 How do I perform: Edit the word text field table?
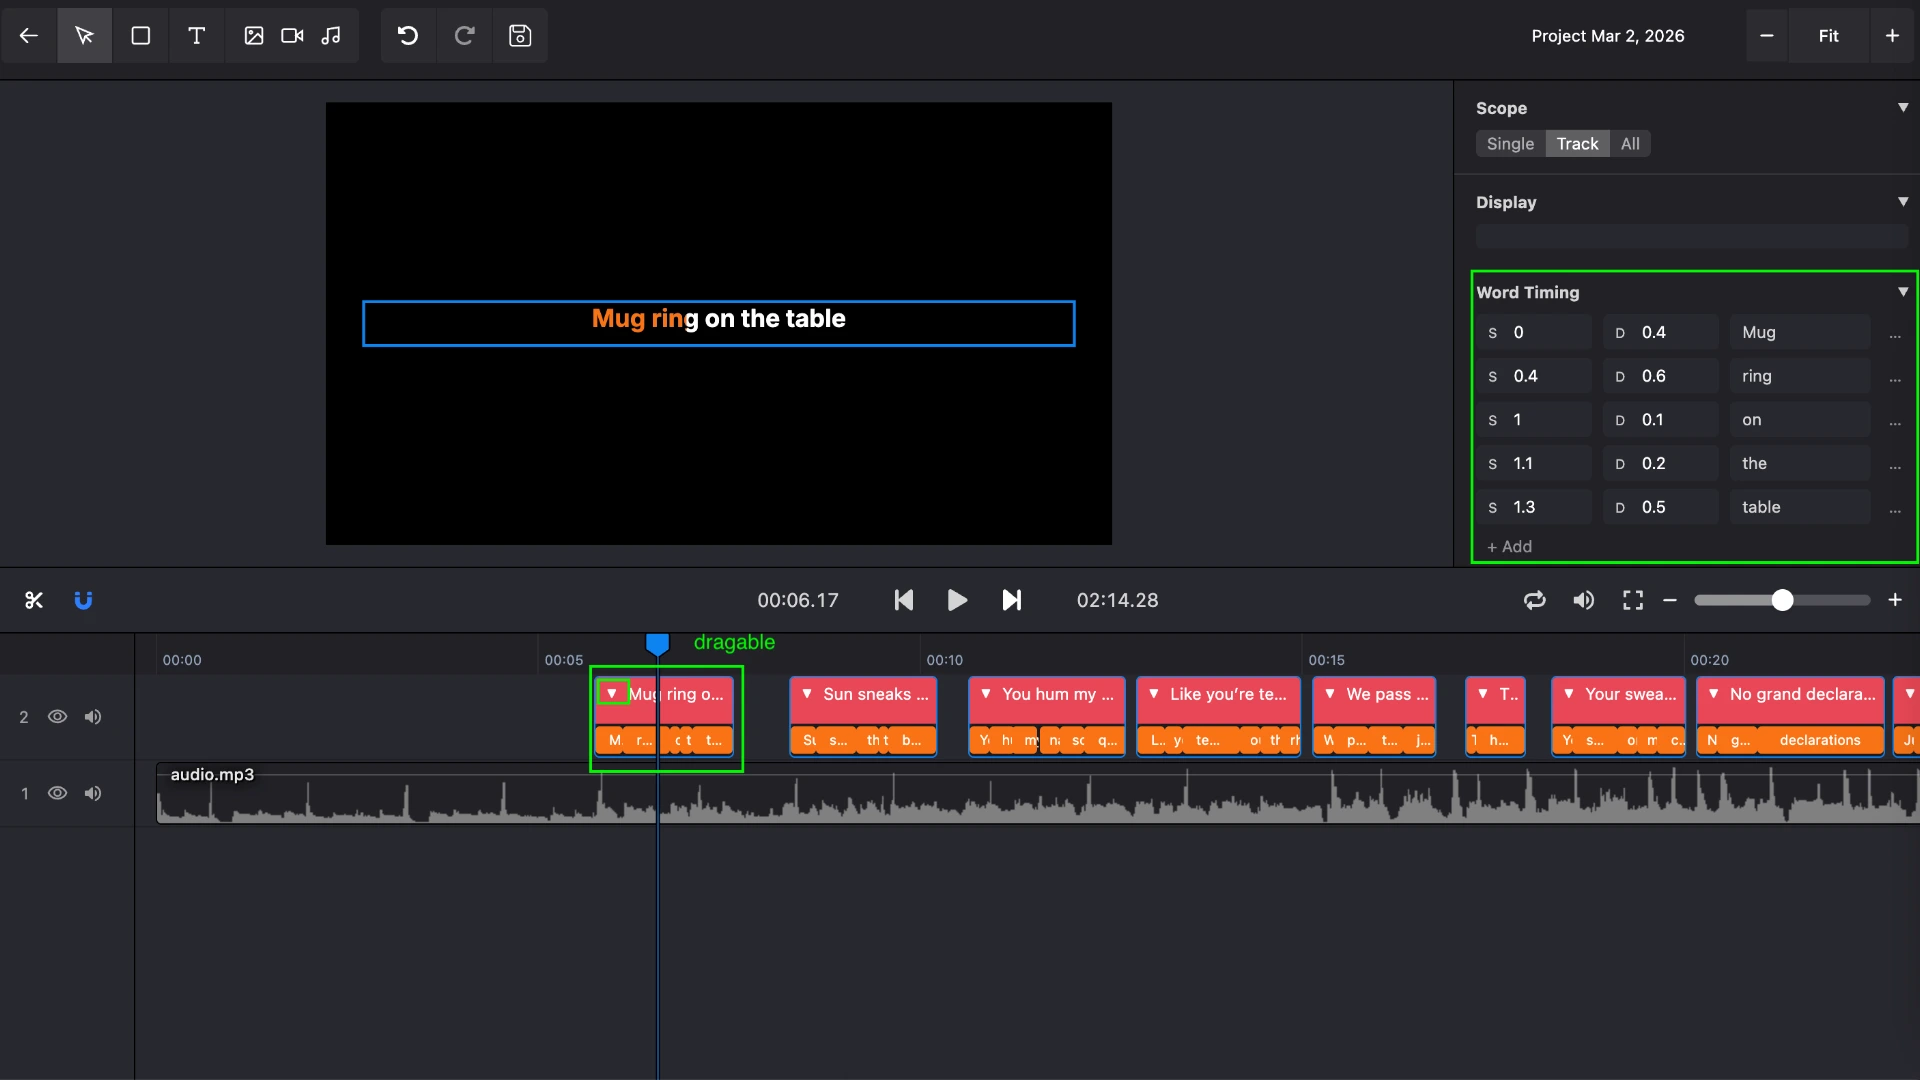click(x=1800, y=508)
